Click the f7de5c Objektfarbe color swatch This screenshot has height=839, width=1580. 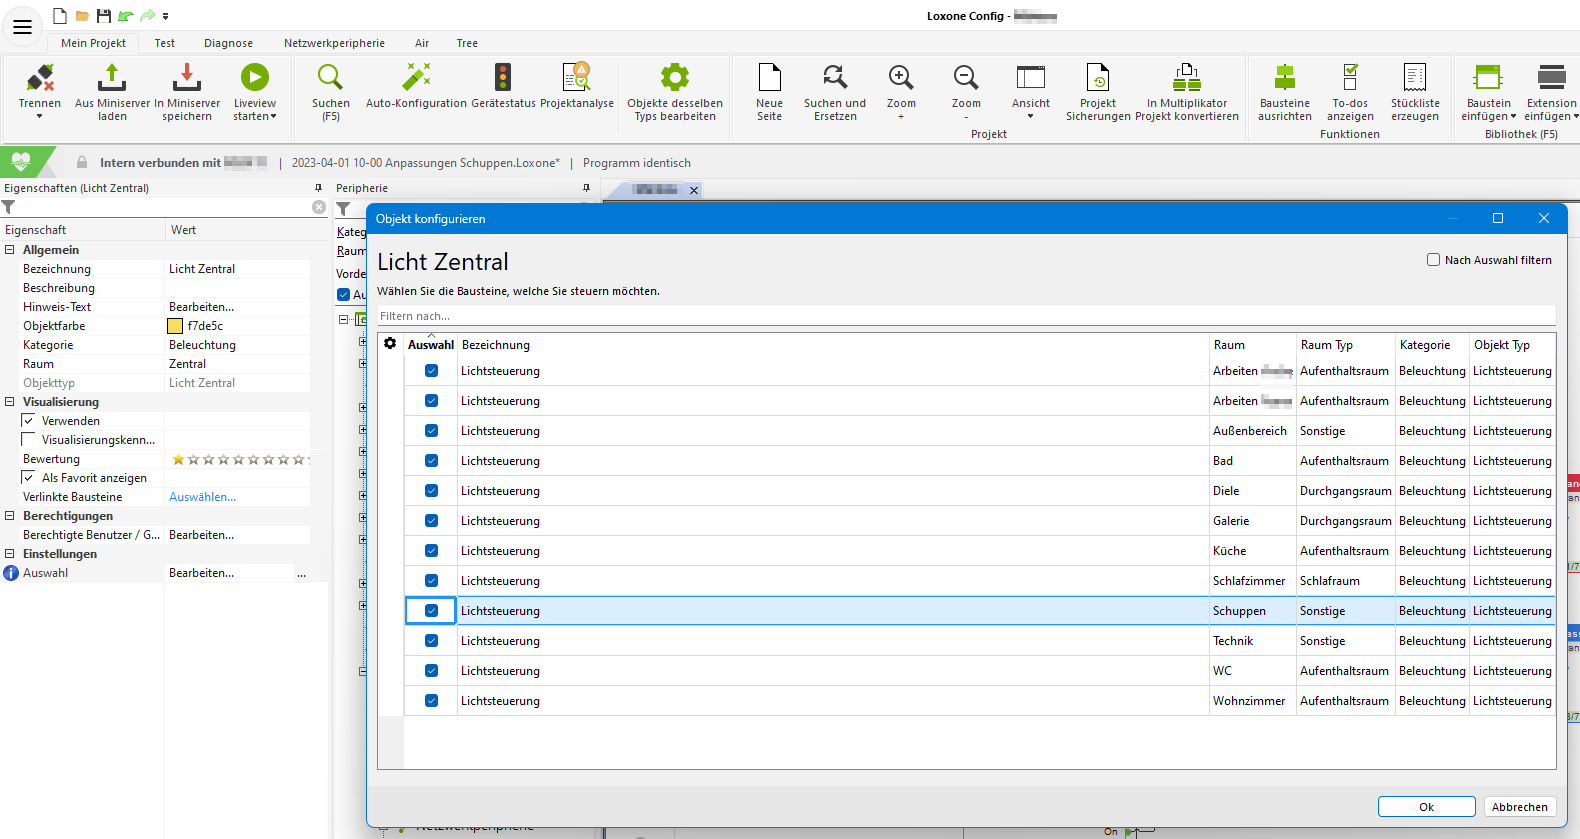(175, 326)
